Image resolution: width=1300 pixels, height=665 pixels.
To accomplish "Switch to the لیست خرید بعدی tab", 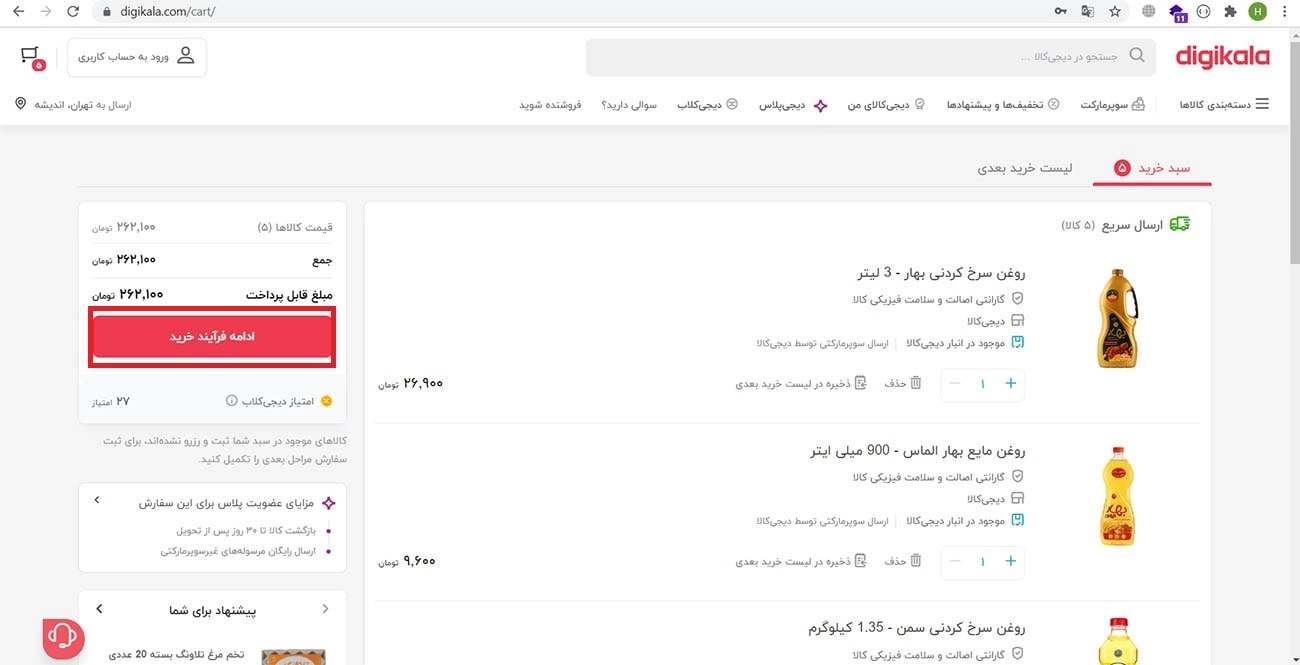I will point(1025,168).
